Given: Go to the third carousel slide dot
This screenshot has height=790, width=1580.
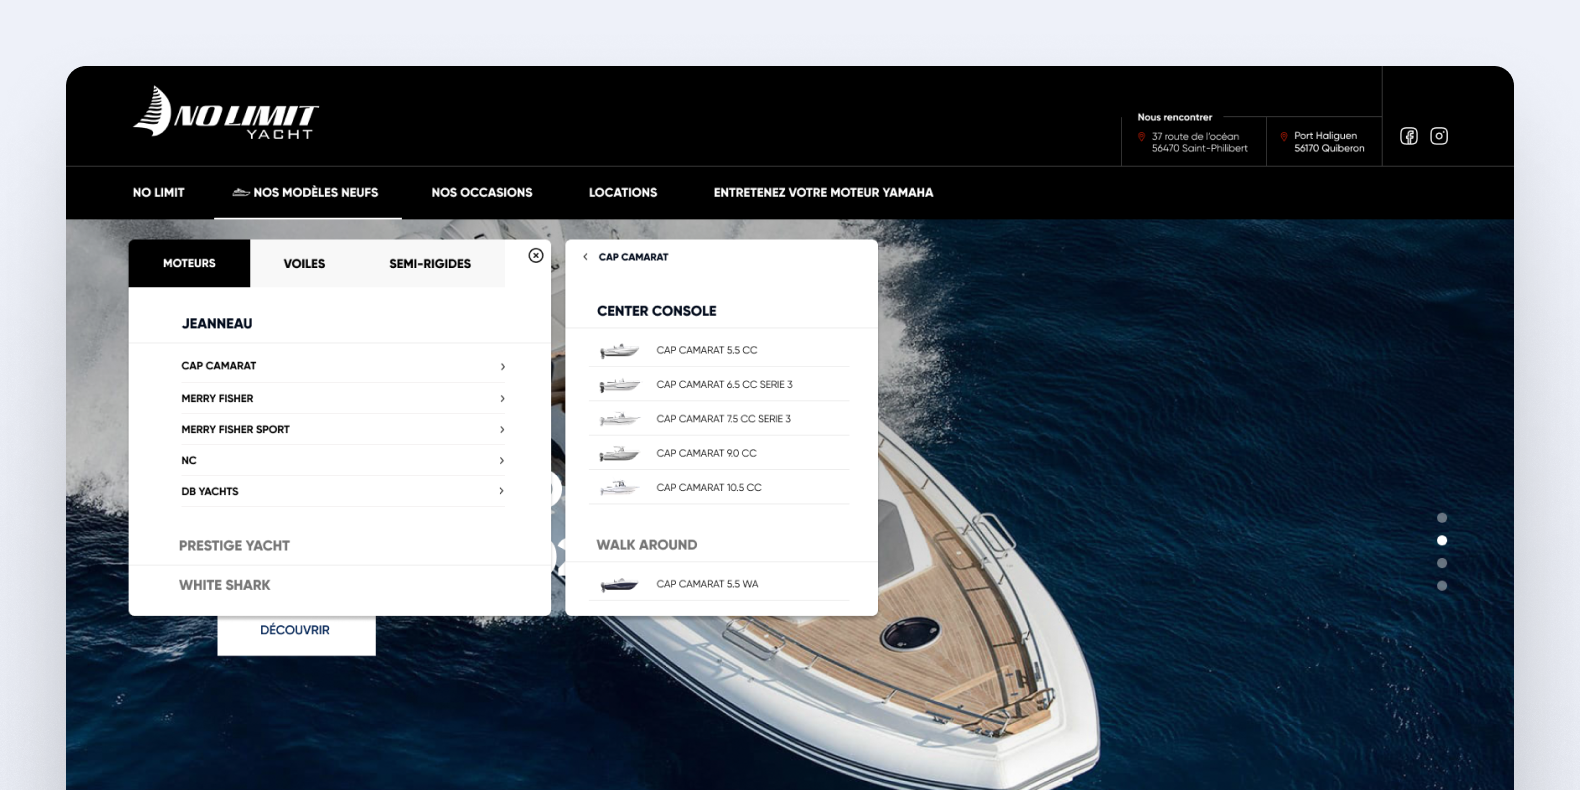Looking at the screenshot, I should pyautogui.click(x=1442, y=563).
